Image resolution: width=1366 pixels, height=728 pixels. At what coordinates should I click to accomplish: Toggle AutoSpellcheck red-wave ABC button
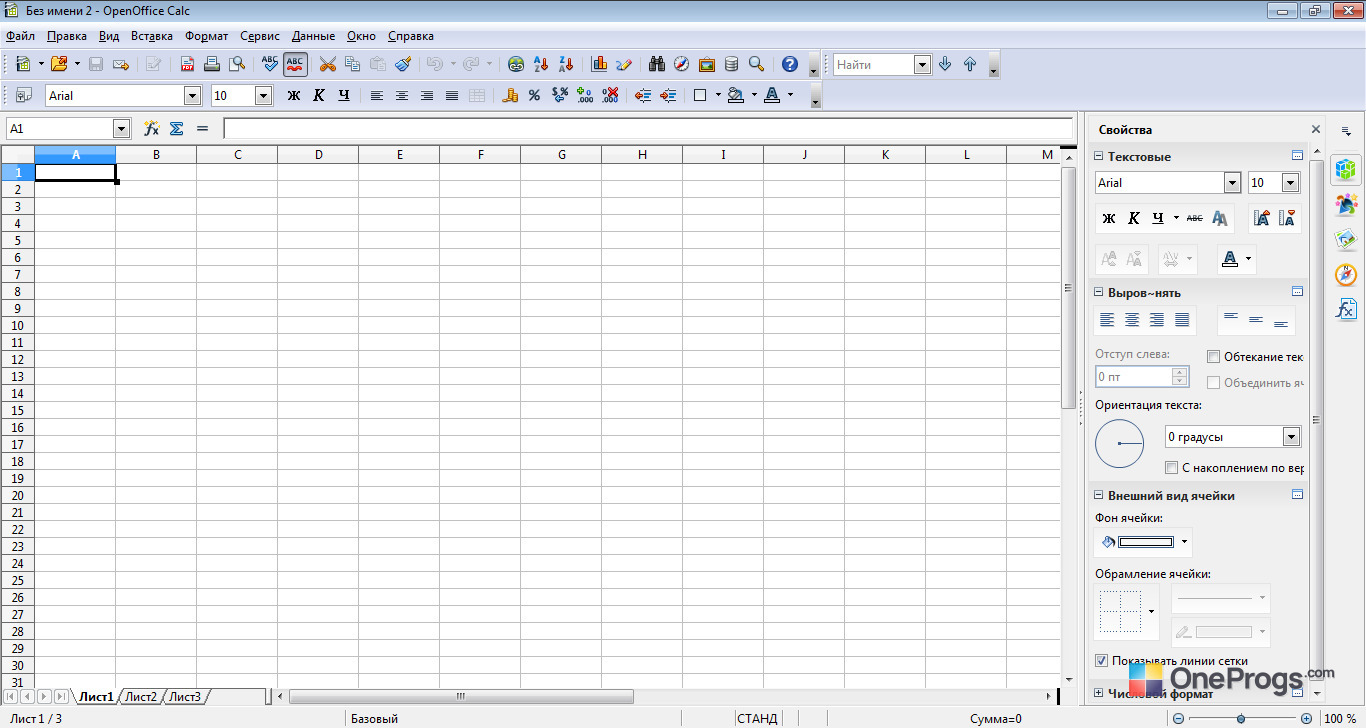(295, 64)
